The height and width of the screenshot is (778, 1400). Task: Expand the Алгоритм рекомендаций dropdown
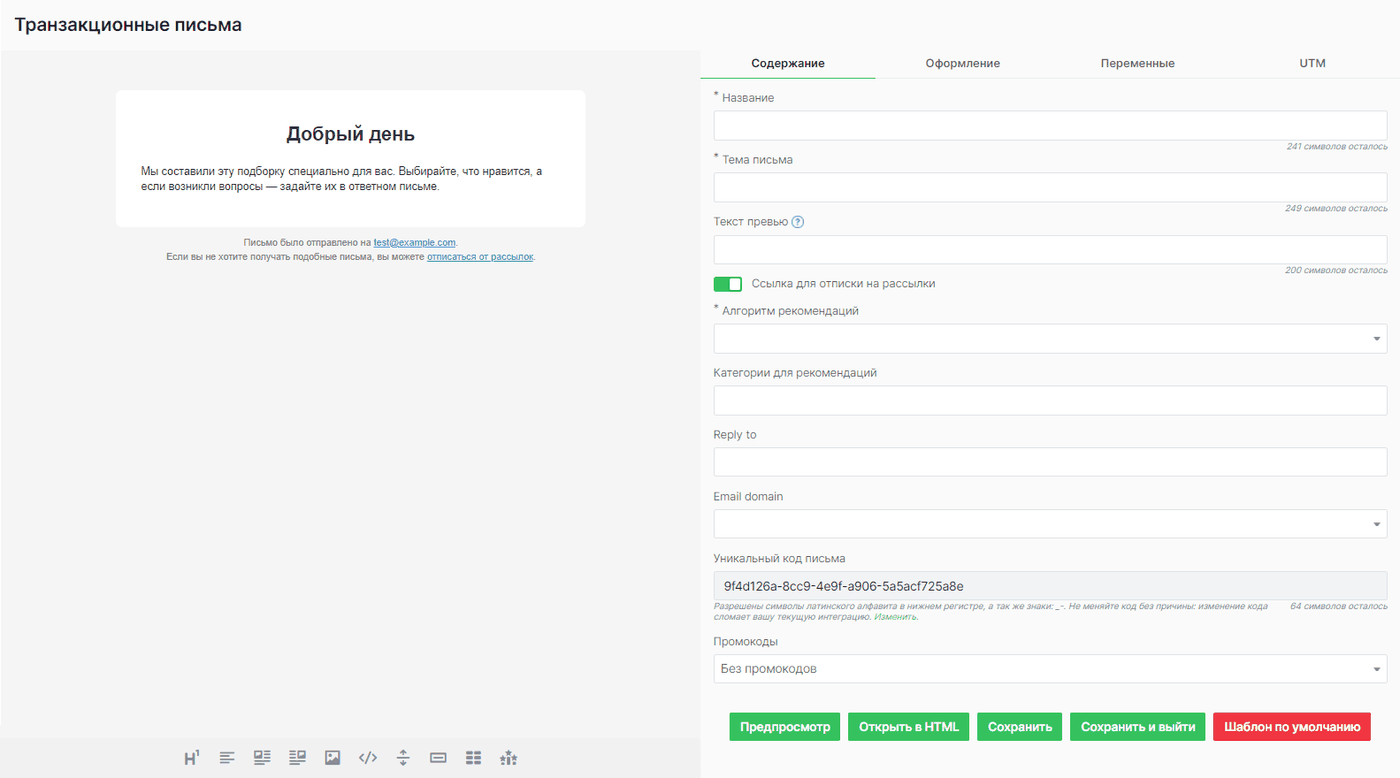[1050, 339]
